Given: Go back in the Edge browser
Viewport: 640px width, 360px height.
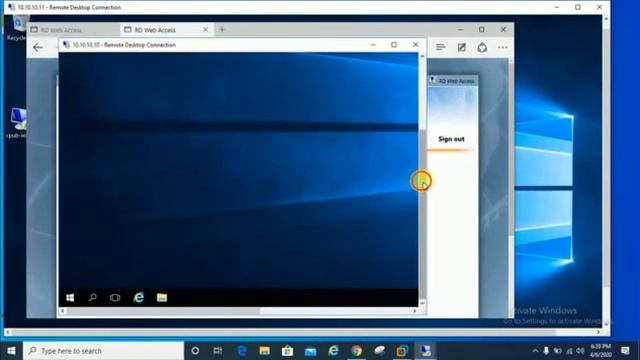Looking at the screenshot, I should tap(38, 47).
